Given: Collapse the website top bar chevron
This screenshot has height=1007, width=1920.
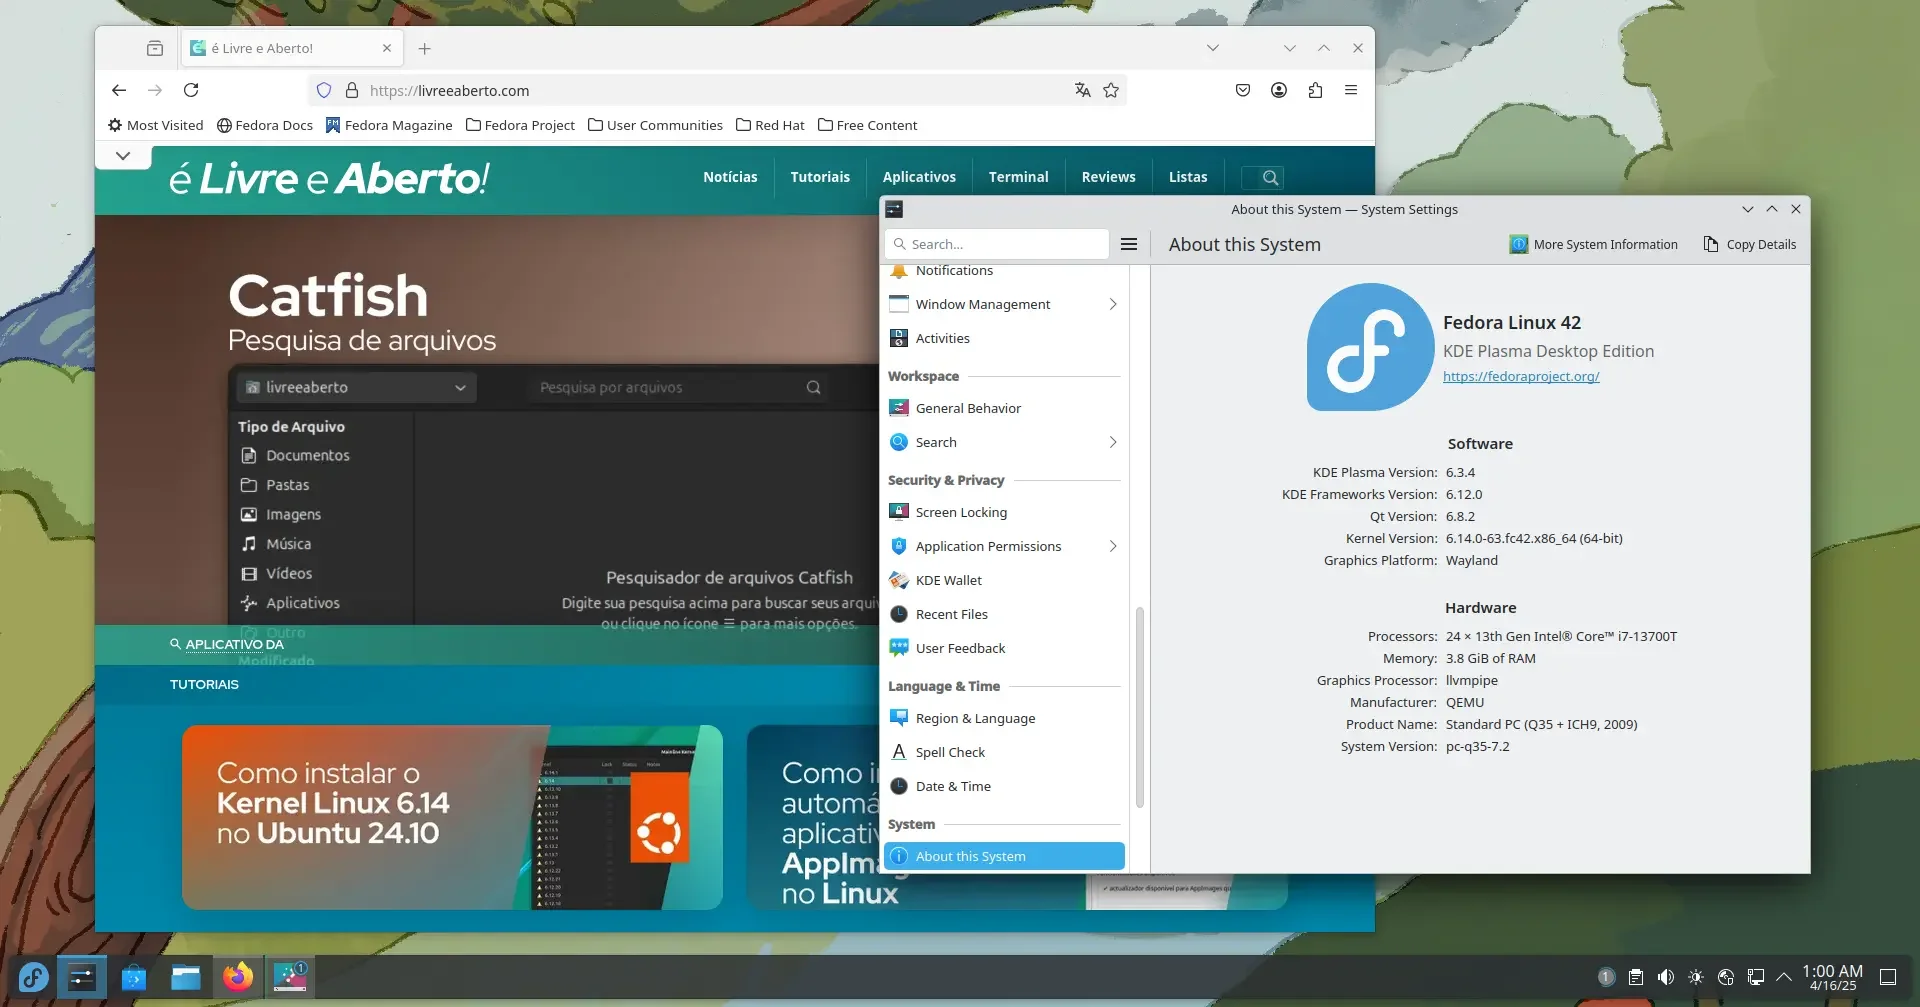Looking at the screenshot, I should pos(123,156).
